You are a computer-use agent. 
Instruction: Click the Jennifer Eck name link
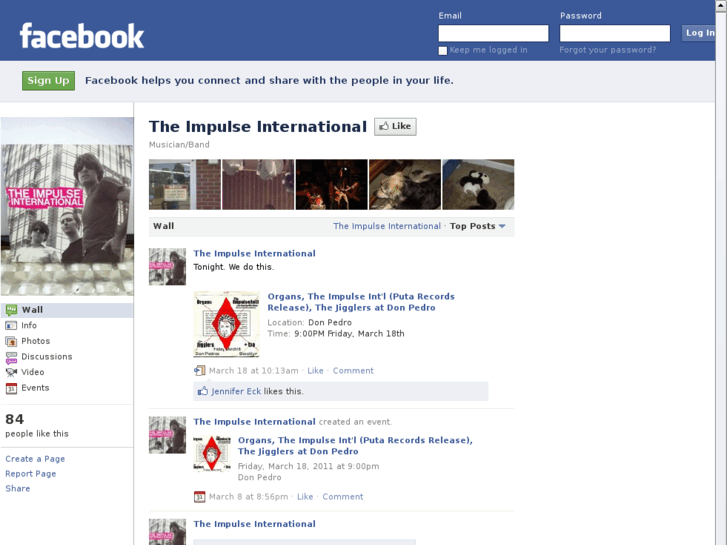pyautogui.click(x=236, y=391)
